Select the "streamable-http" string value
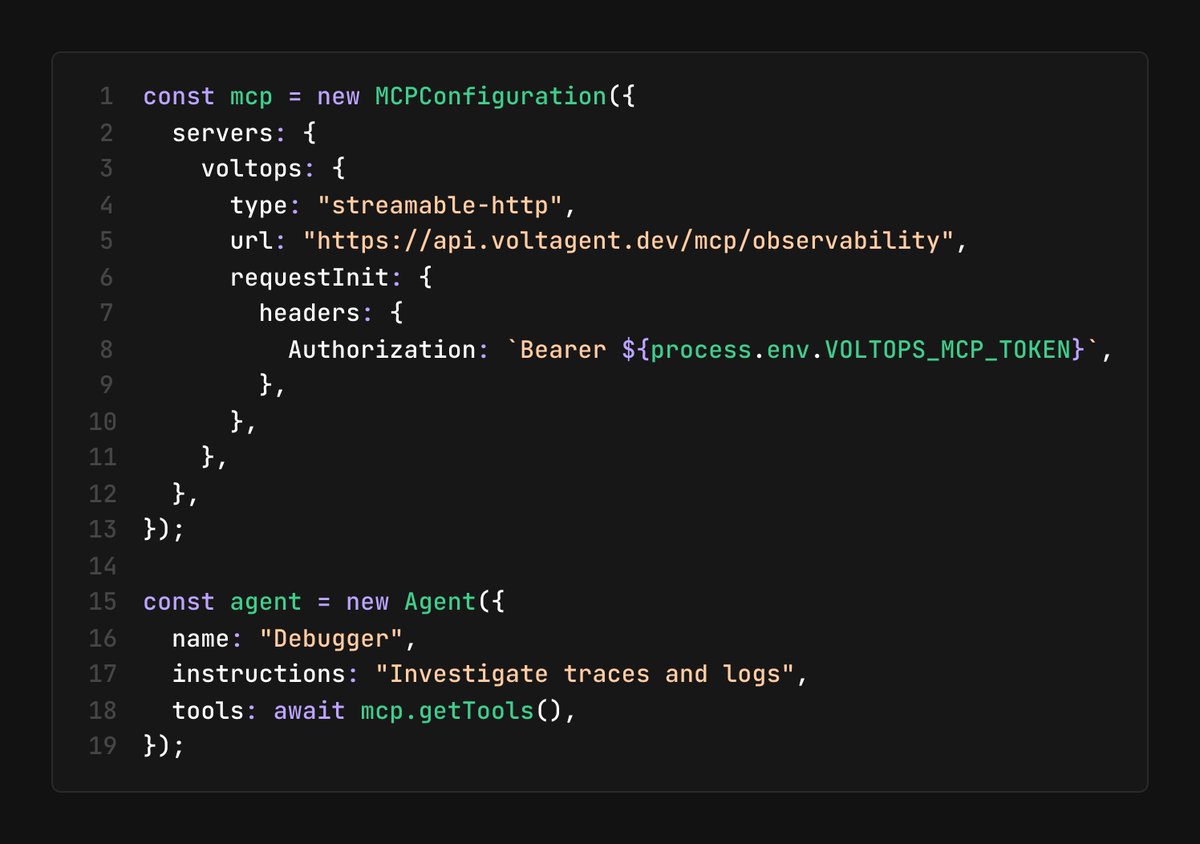1200x844 pixels. click(440, 205)
